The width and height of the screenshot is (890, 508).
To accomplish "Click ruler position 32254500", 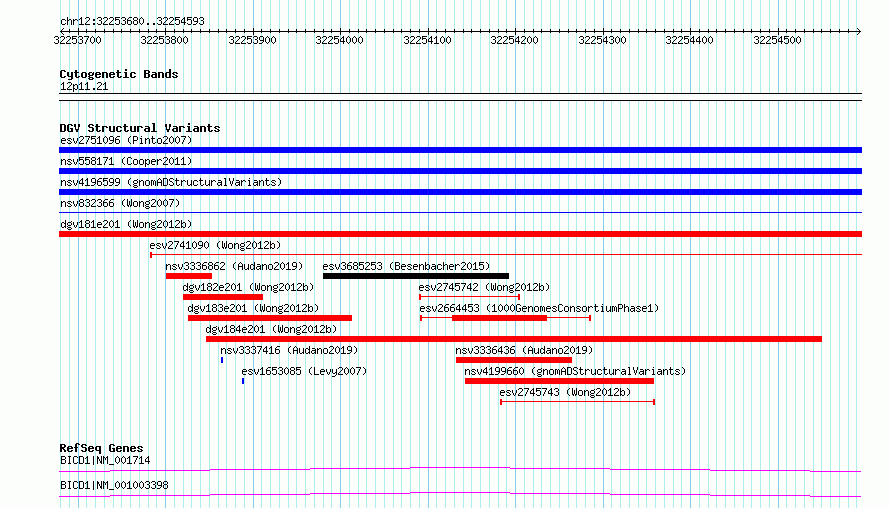I will coord(778,40).
